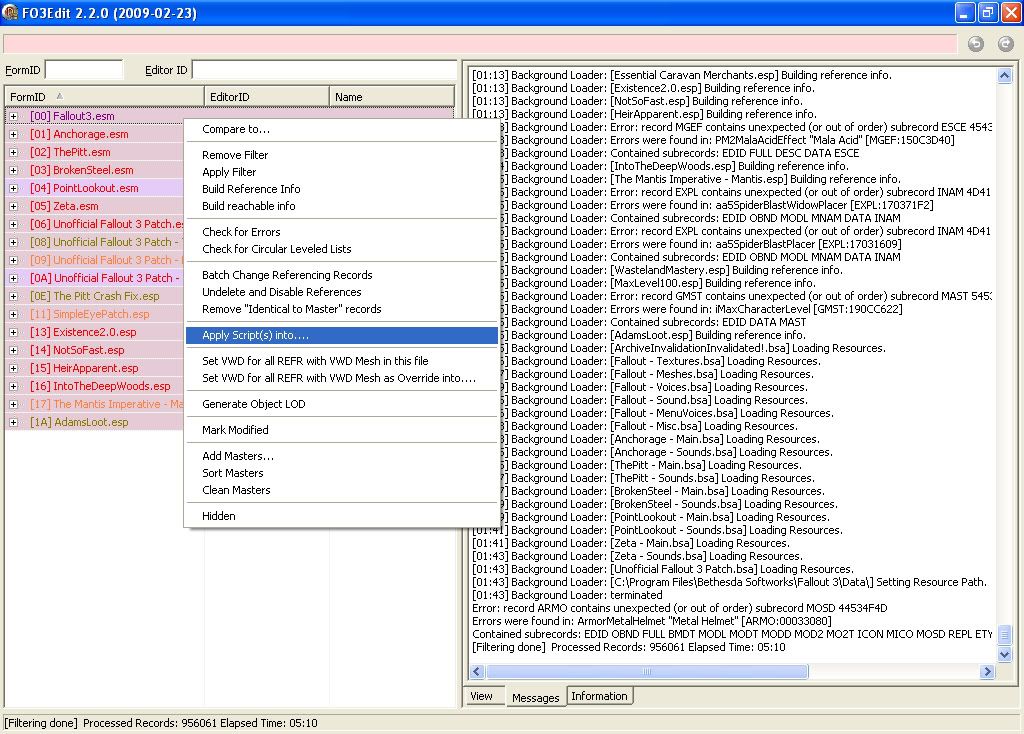
Task: Expand the [14] NotSoFast.esp node
Action: (13, 351)
